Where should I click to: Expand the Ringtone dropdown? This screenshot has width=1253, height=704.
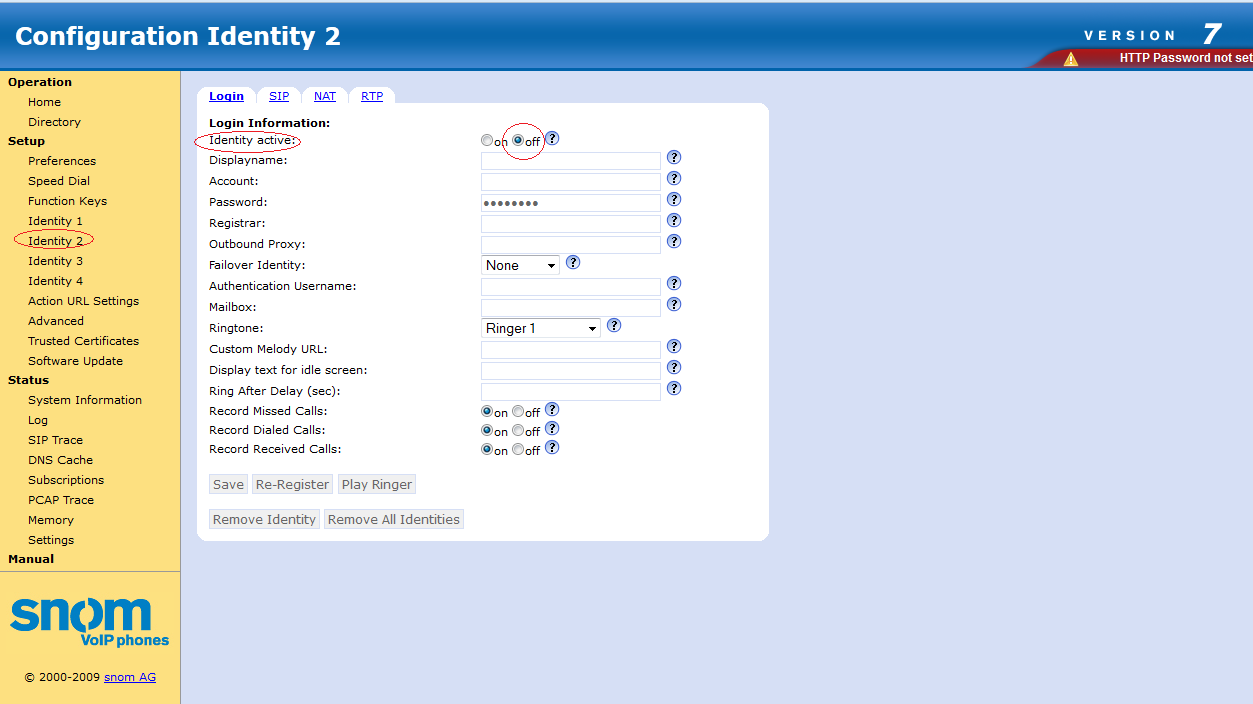tap(541, 328)
